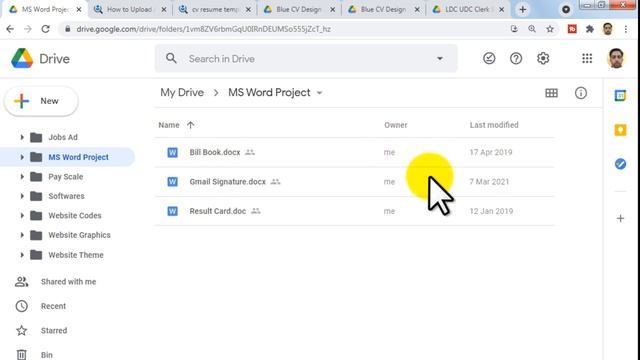Get add-ons plus icon in side panel
The image size is (640, 360).
click(620, 218)
